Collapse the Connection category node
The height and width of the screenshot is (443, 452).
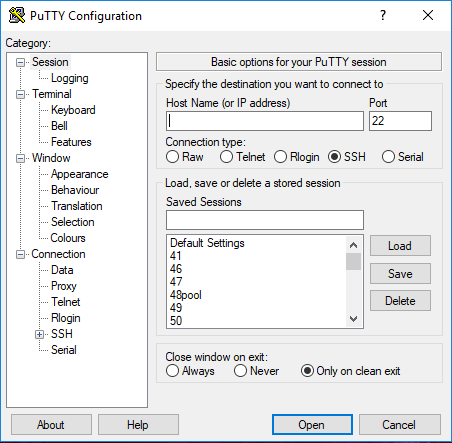[20, 255]
